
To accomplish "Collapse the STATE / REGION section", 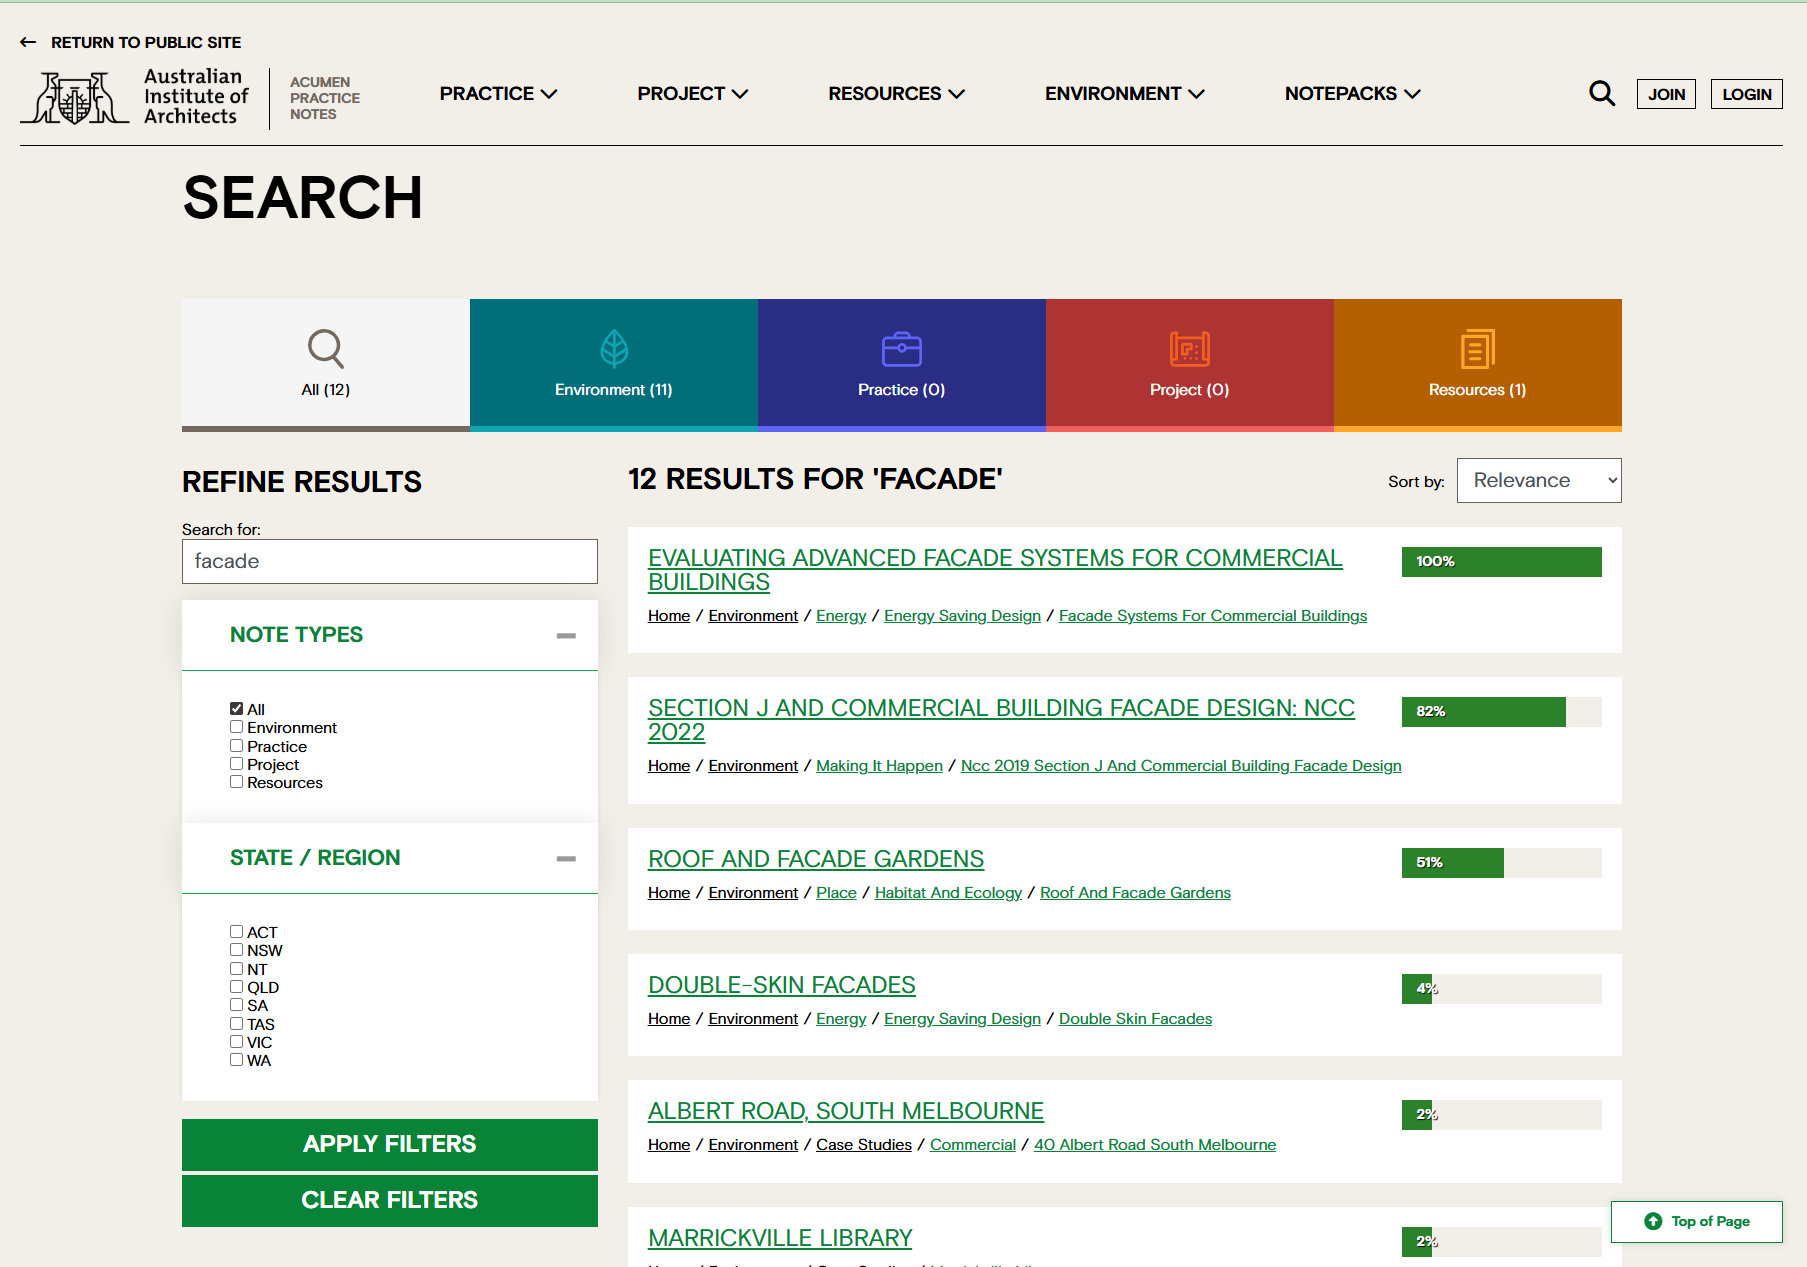I will coord(567,857).
